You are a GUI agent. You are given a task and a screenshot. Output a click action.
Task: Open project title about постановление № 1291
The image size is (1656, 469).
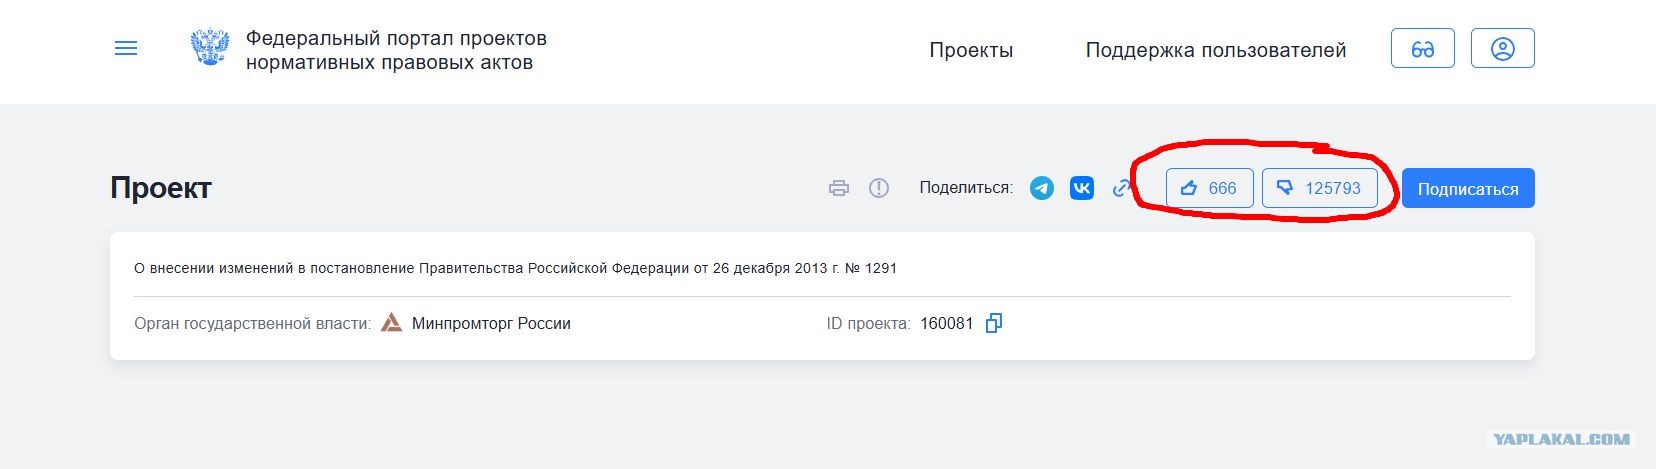pos(515,268)
